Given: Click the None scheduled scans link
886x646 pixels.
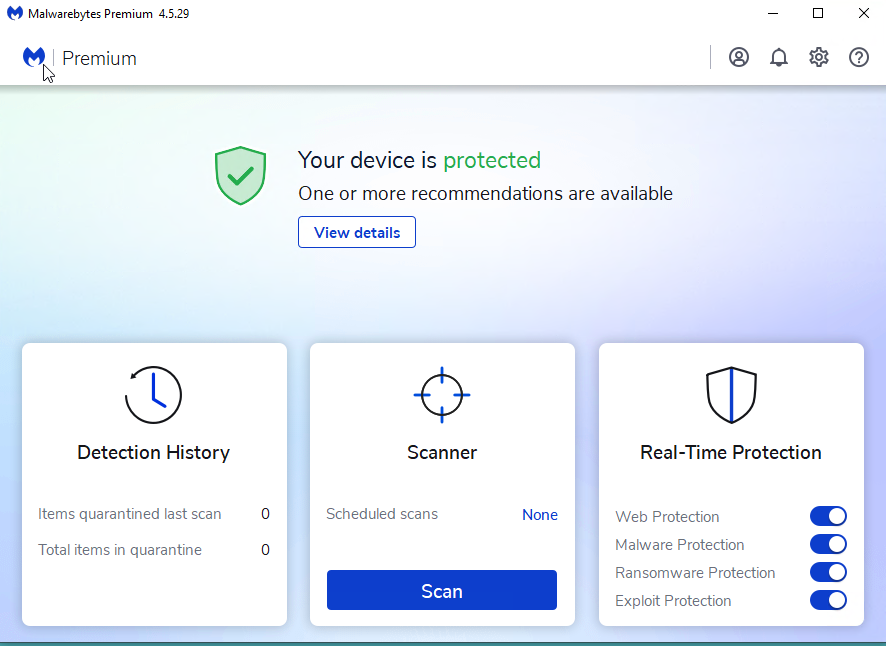Looking at the screenshot, I should click(540, 515).
